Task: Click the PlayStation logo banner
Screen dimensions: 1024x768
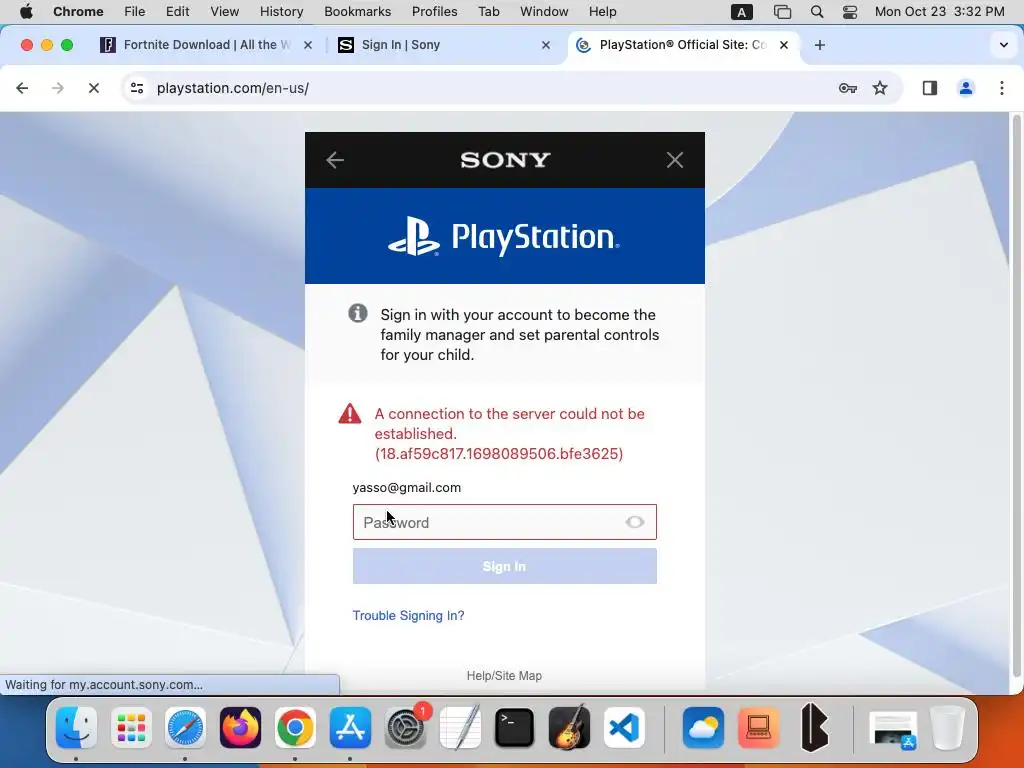Action: point(505,236)
